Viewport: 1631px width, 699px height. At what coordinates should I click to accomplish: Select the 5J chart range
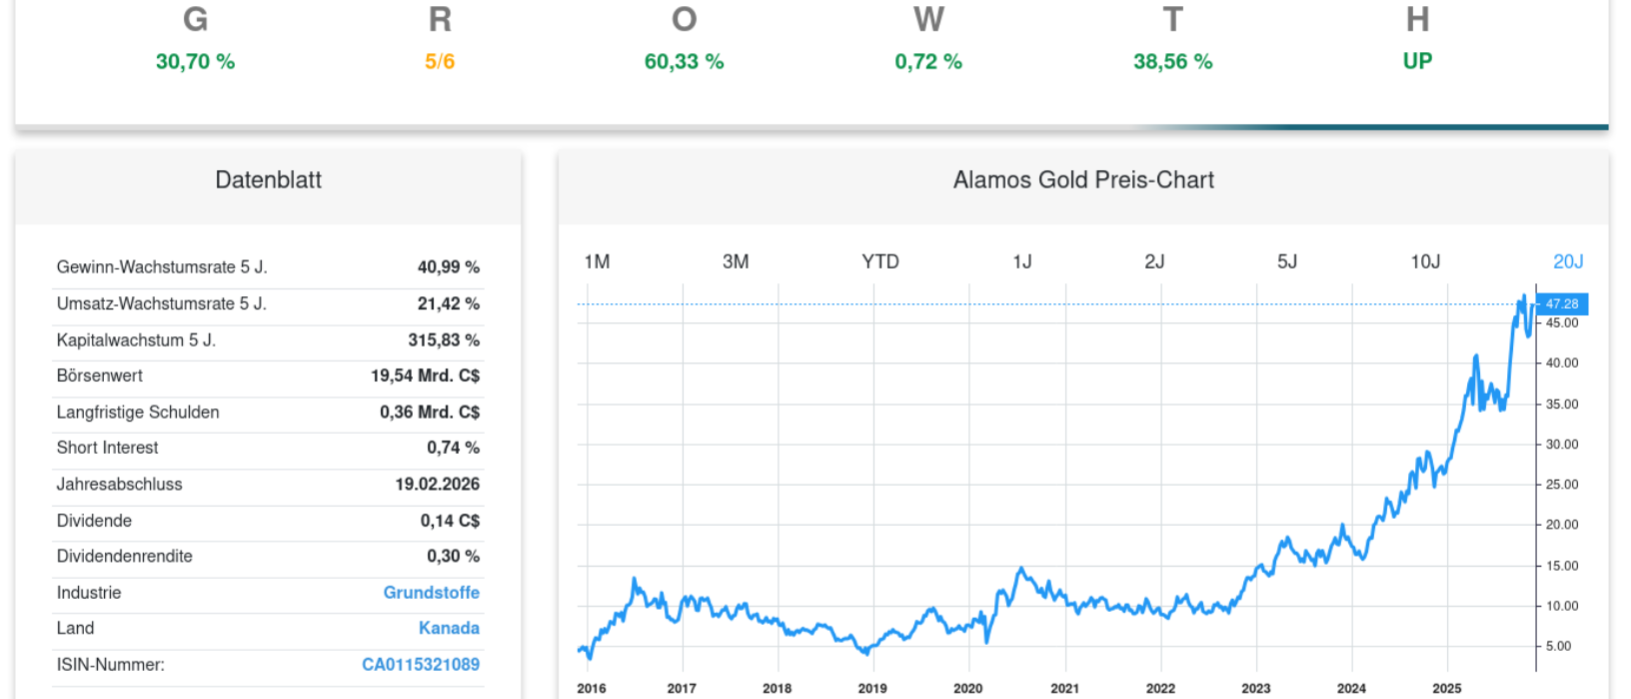pos(1288,261)
